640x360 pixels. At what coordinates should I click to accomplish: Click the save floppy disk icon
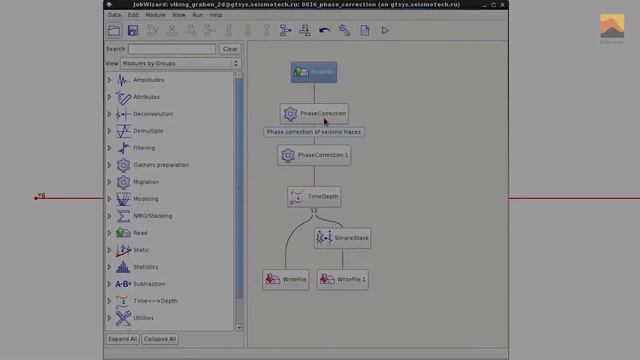tap(133, 30)
